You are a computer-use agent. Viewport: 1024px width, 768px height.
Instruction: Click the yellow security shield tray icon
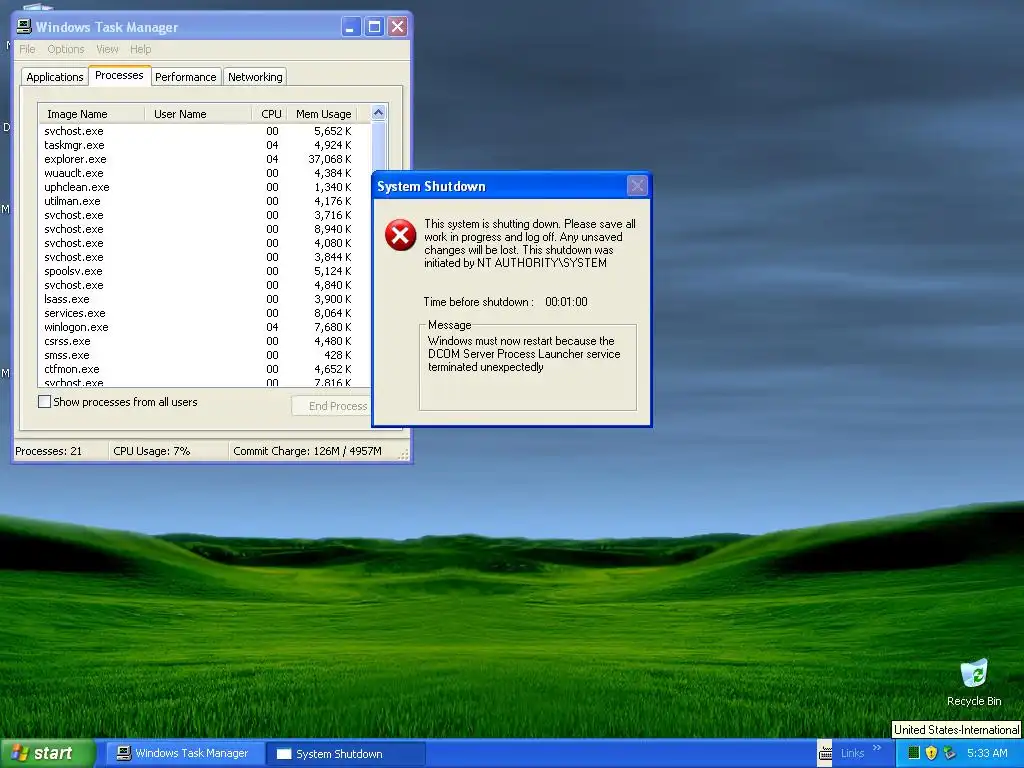click(x=931, y=753)
